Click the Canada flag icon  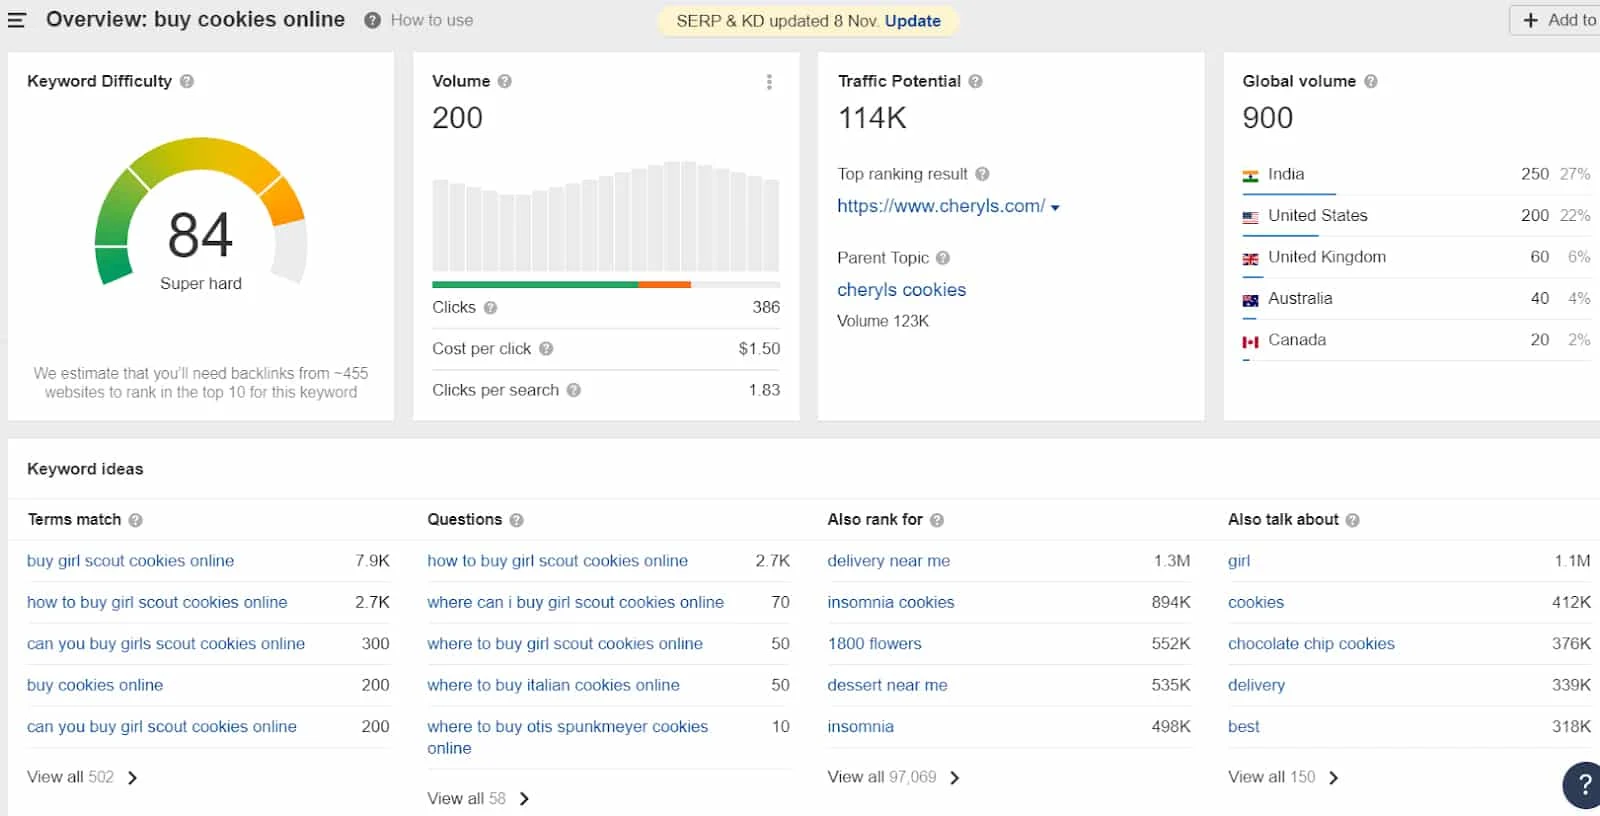tap(1250, 341)
